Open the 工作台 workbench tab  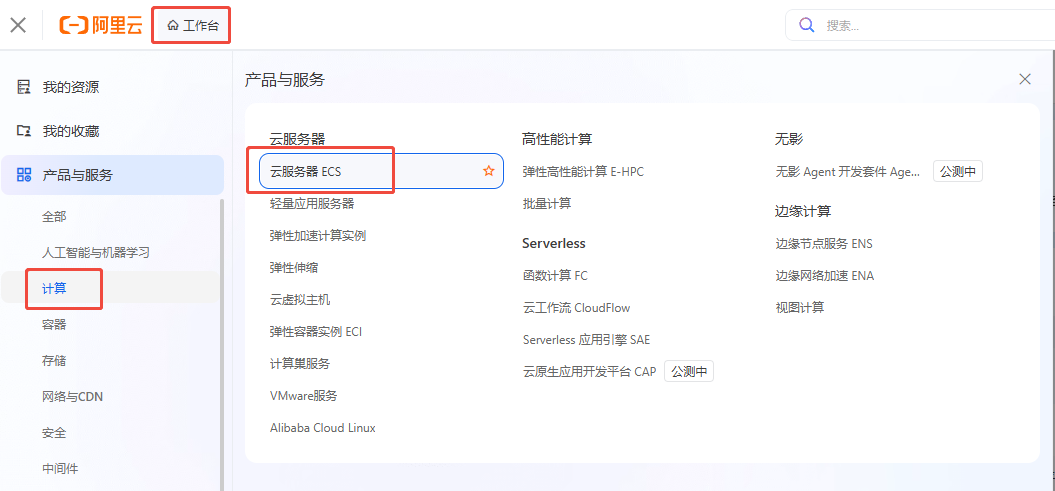tap(193, 26)
